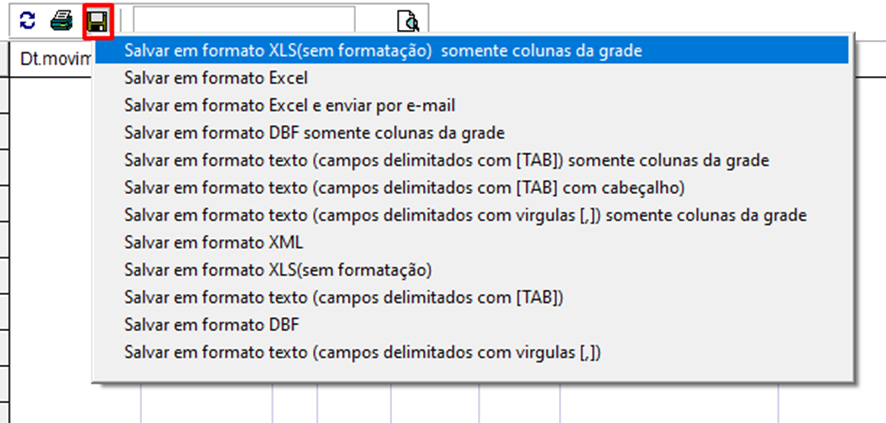886x423 pixels.
Task: Click 'Salvar em formato XML'
Action: [x=213, y=242]
